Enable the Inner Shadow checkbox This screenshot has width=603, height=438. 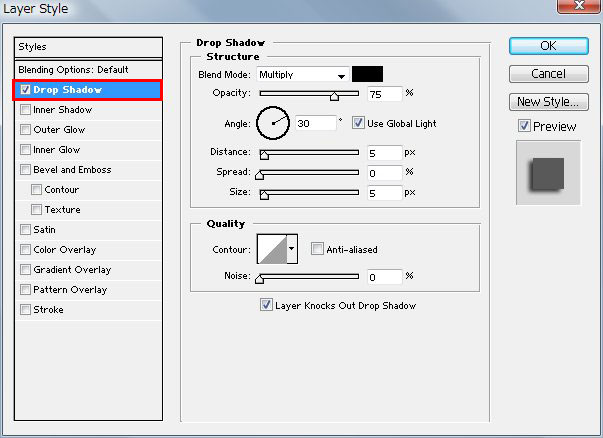click(x=25, y=110)
